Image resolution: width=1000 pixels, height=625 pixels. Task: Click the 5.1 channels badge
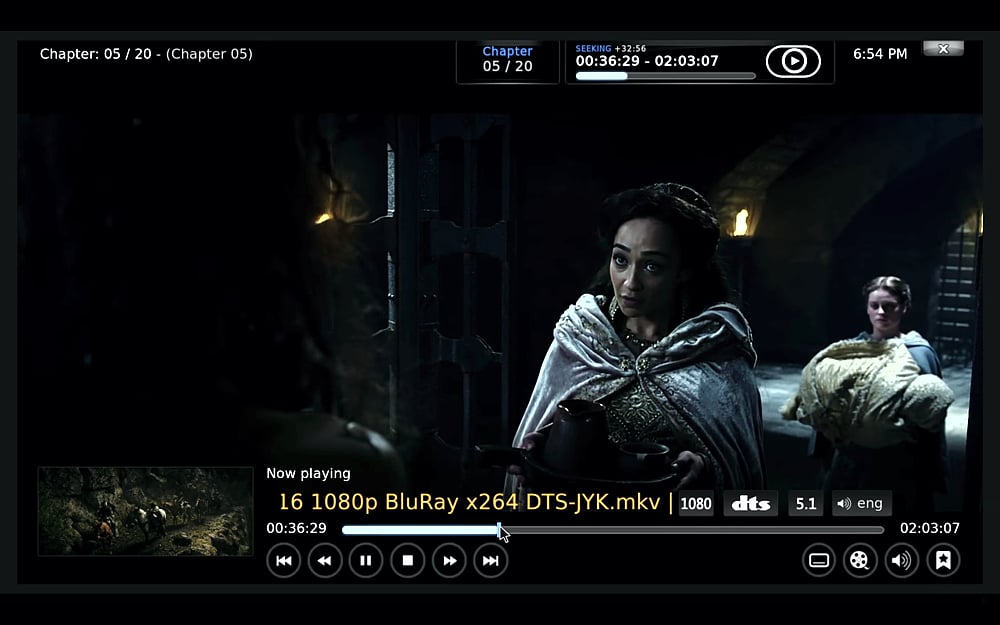[805, 504]
